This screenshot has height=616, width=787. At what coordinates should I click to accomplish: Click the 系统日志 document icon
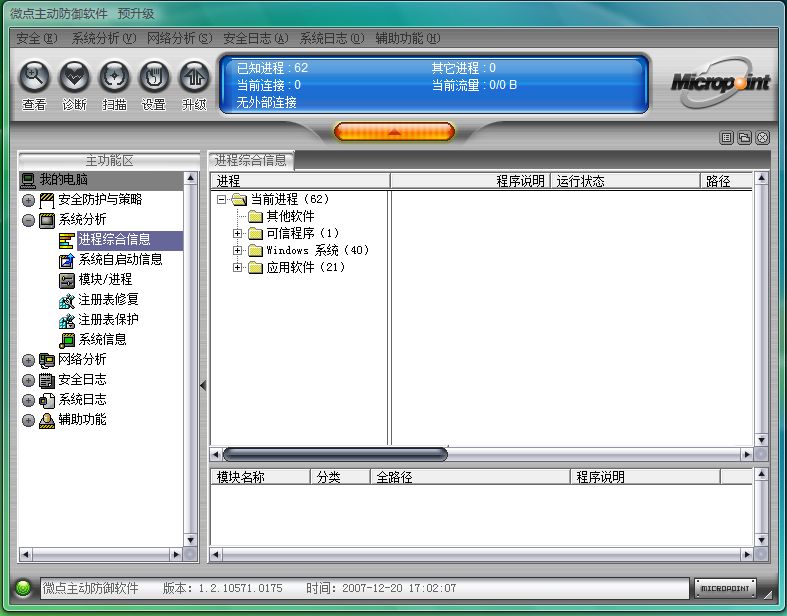tap(47, 400)
